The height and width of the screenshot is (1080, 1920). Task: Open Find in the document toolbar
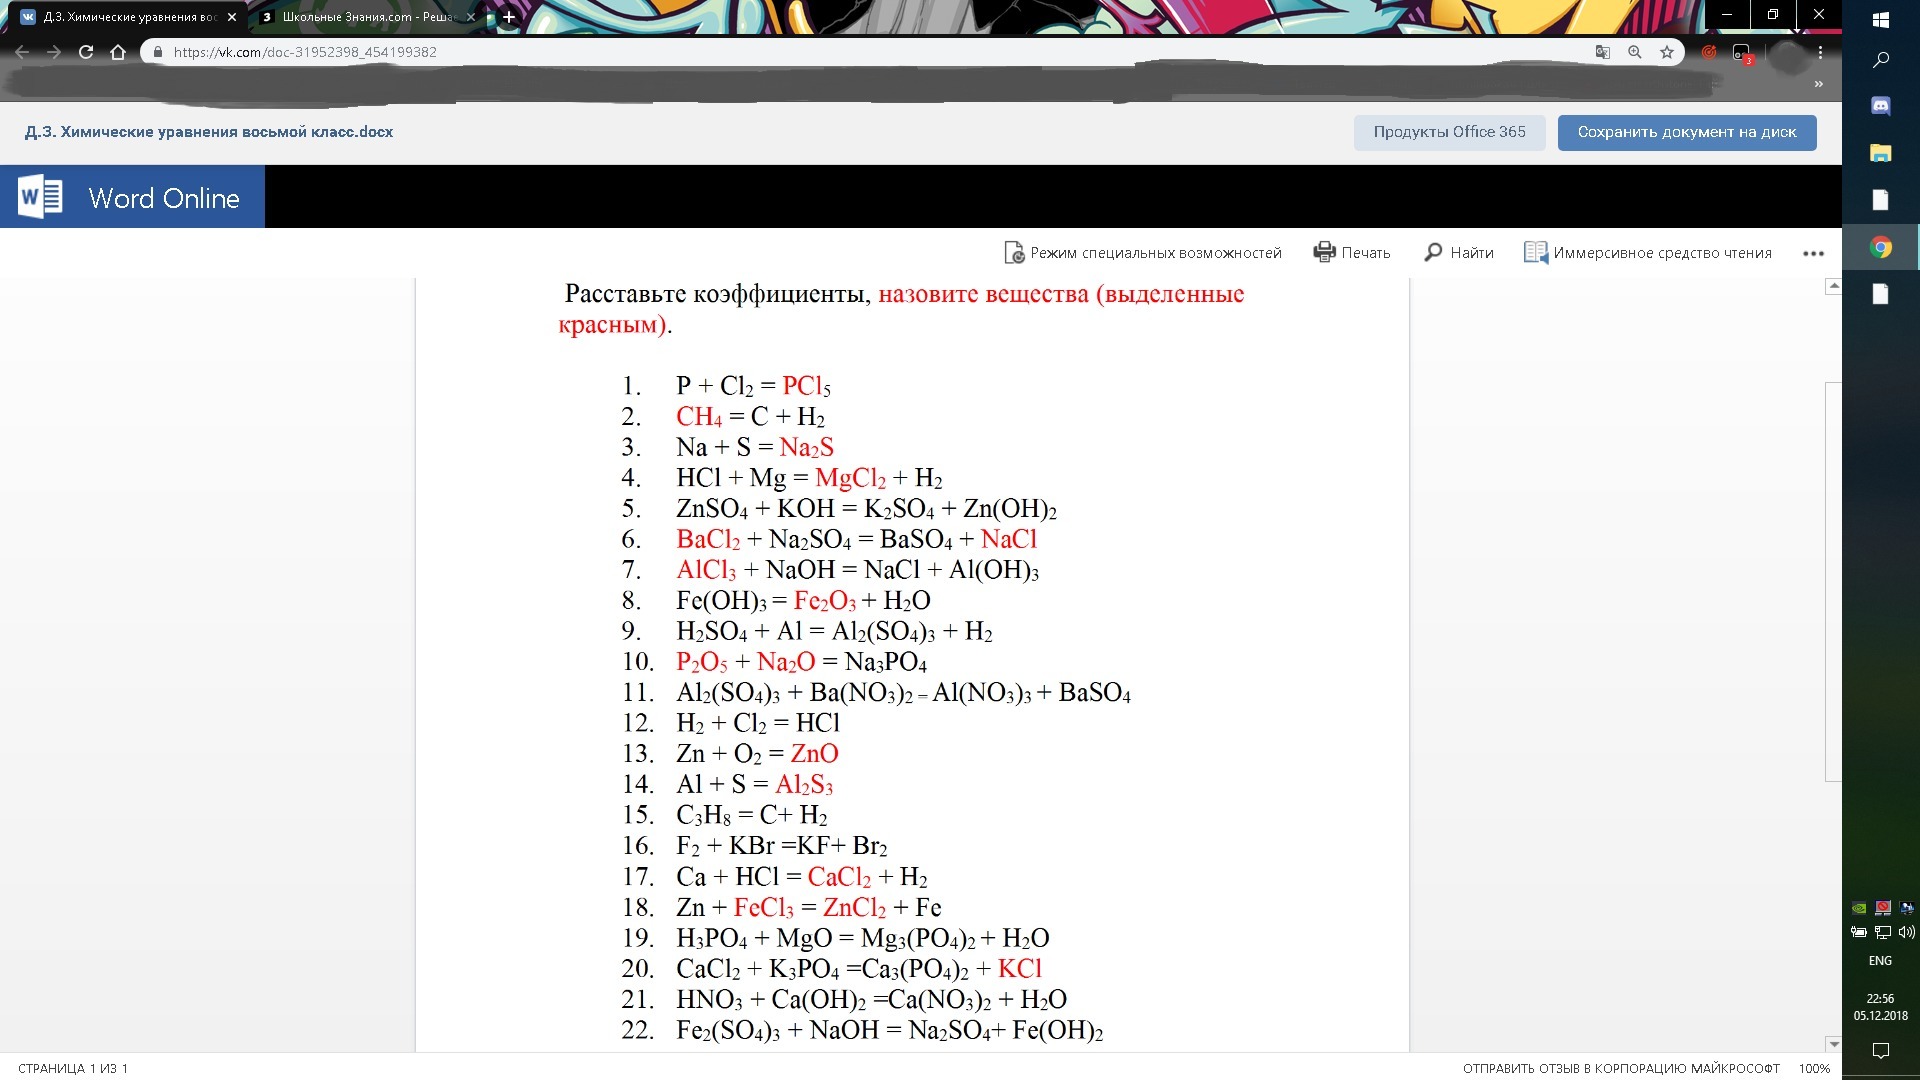coord(1459,253)
